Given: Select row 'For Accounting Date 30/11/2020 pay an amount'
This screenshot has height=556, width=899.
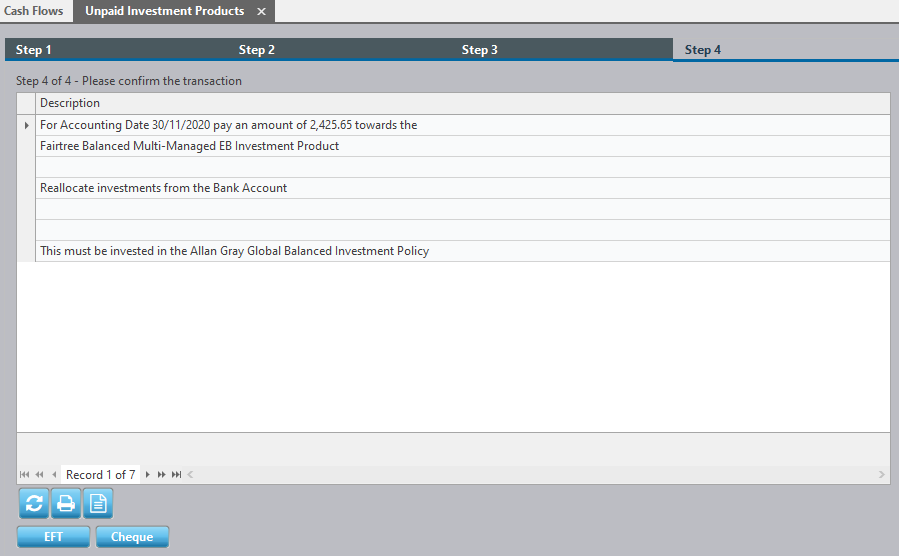Looking at the screenshot, I should click(462, 125).
